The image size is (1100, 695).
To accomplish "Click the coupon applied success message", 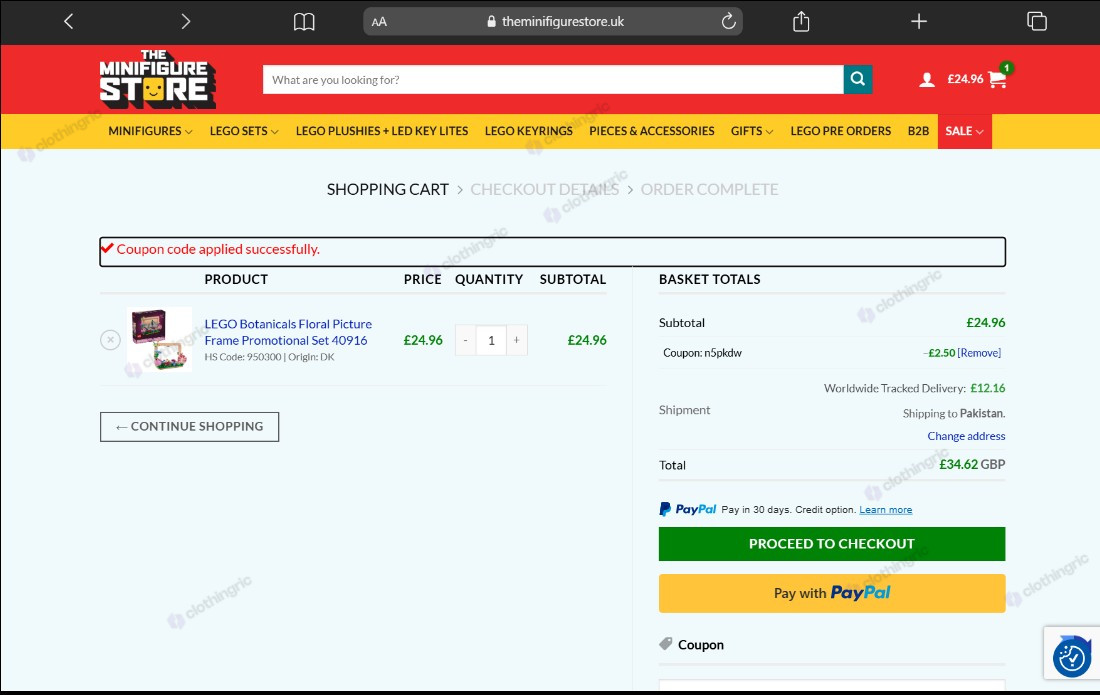I will point(217,249).
